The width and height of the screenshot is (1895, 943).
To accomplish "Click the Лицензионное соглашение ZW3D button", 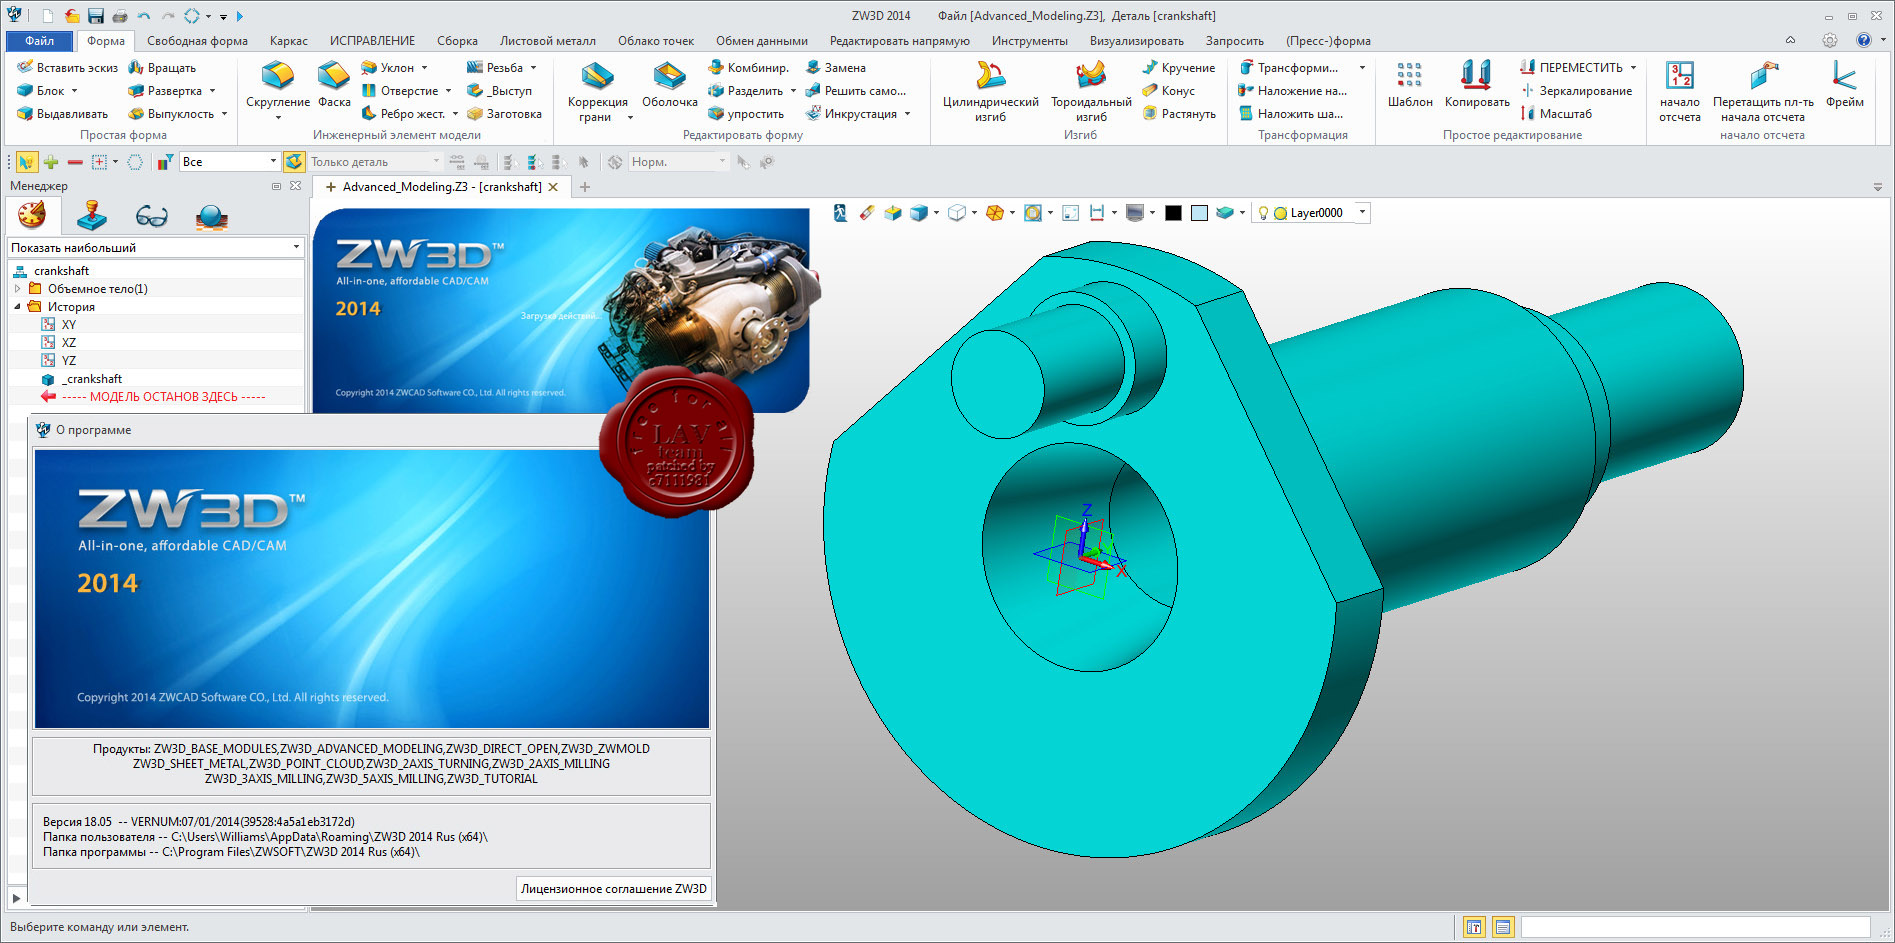I will (x=614, y=889).
